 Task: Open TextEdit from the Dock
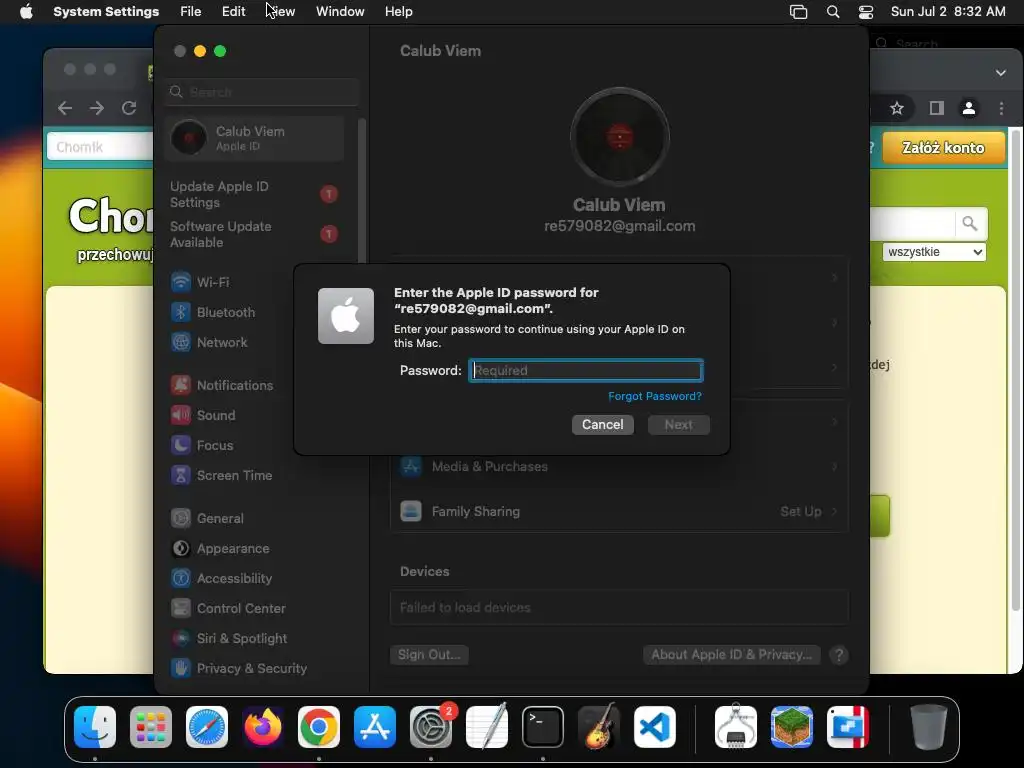tap(487, 727)
